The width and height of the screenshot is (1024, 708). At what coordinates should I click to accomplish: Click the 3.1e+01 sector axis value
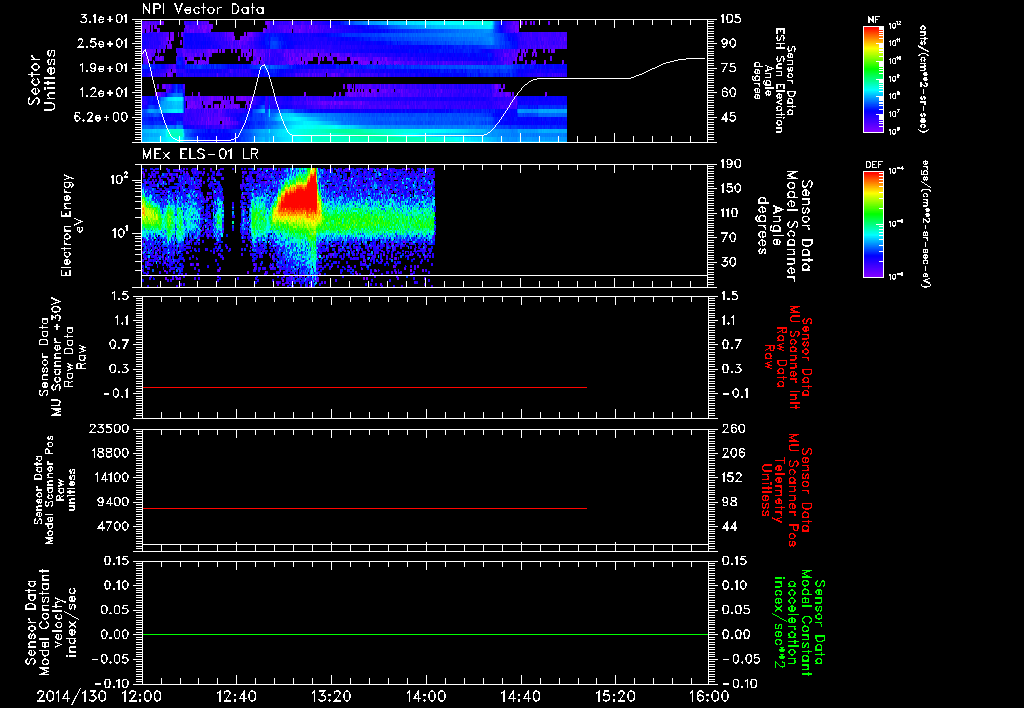106,19
